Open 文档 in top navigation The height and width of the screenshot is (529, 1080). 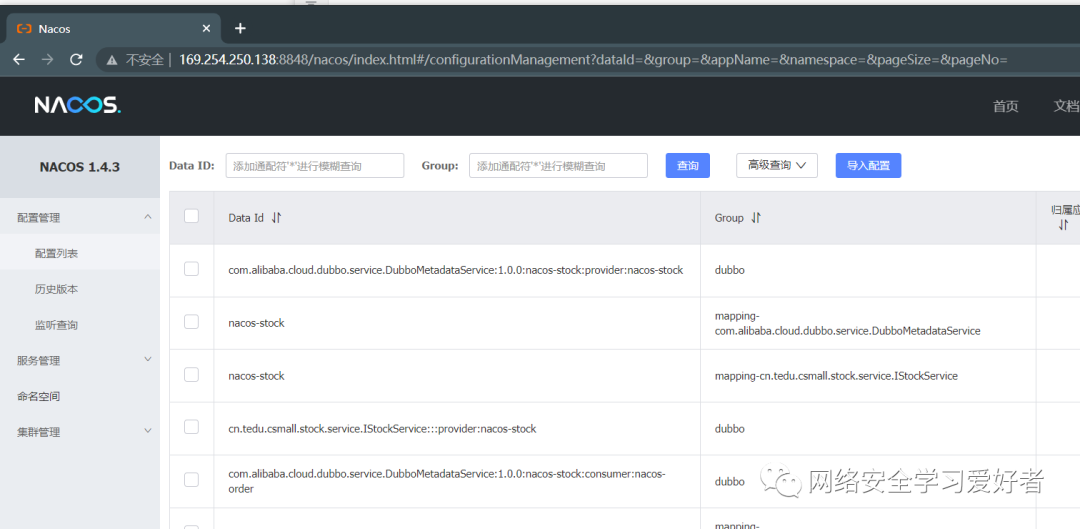click(x=1066, y=106)
